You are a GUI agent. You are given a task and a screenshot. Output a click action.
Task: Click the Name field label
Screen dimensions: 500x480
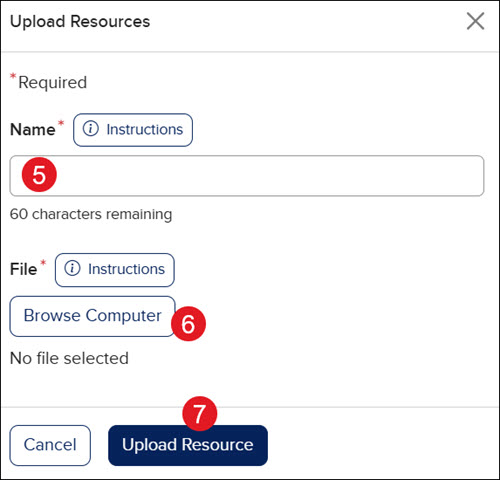coord(33,129)
